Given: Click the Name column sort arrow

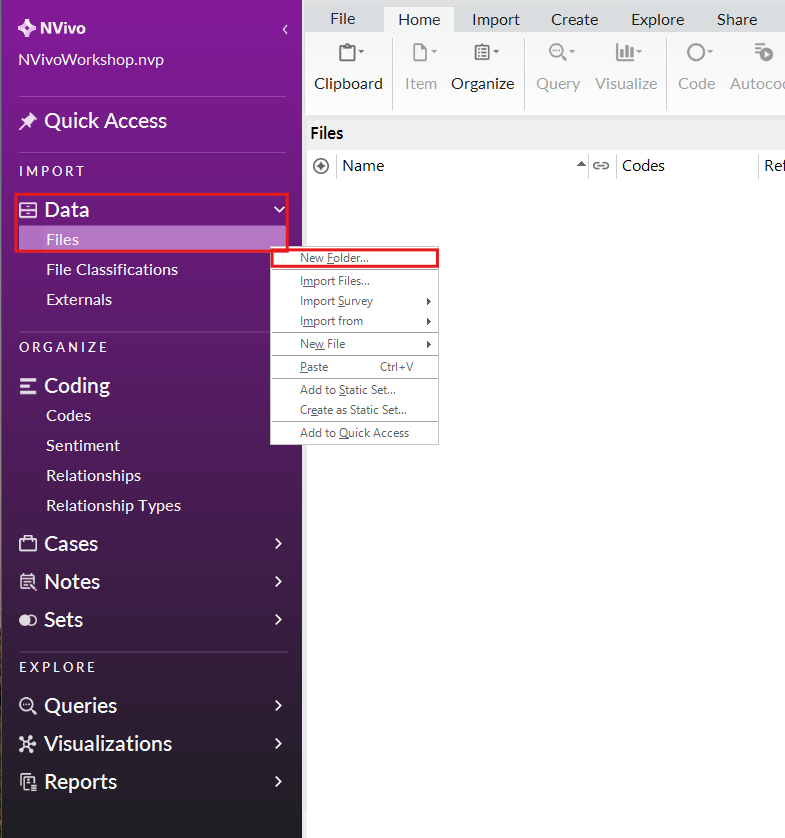Looking at the screenshot, I should [581, 164].
